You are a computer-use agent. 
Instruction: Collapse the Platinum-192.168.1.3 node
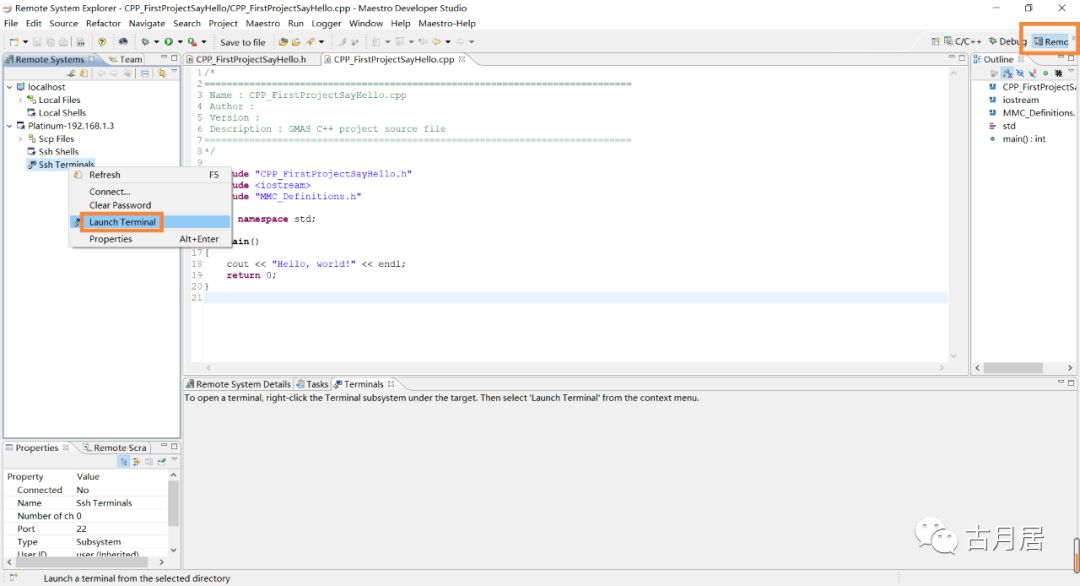coord(9,126)
